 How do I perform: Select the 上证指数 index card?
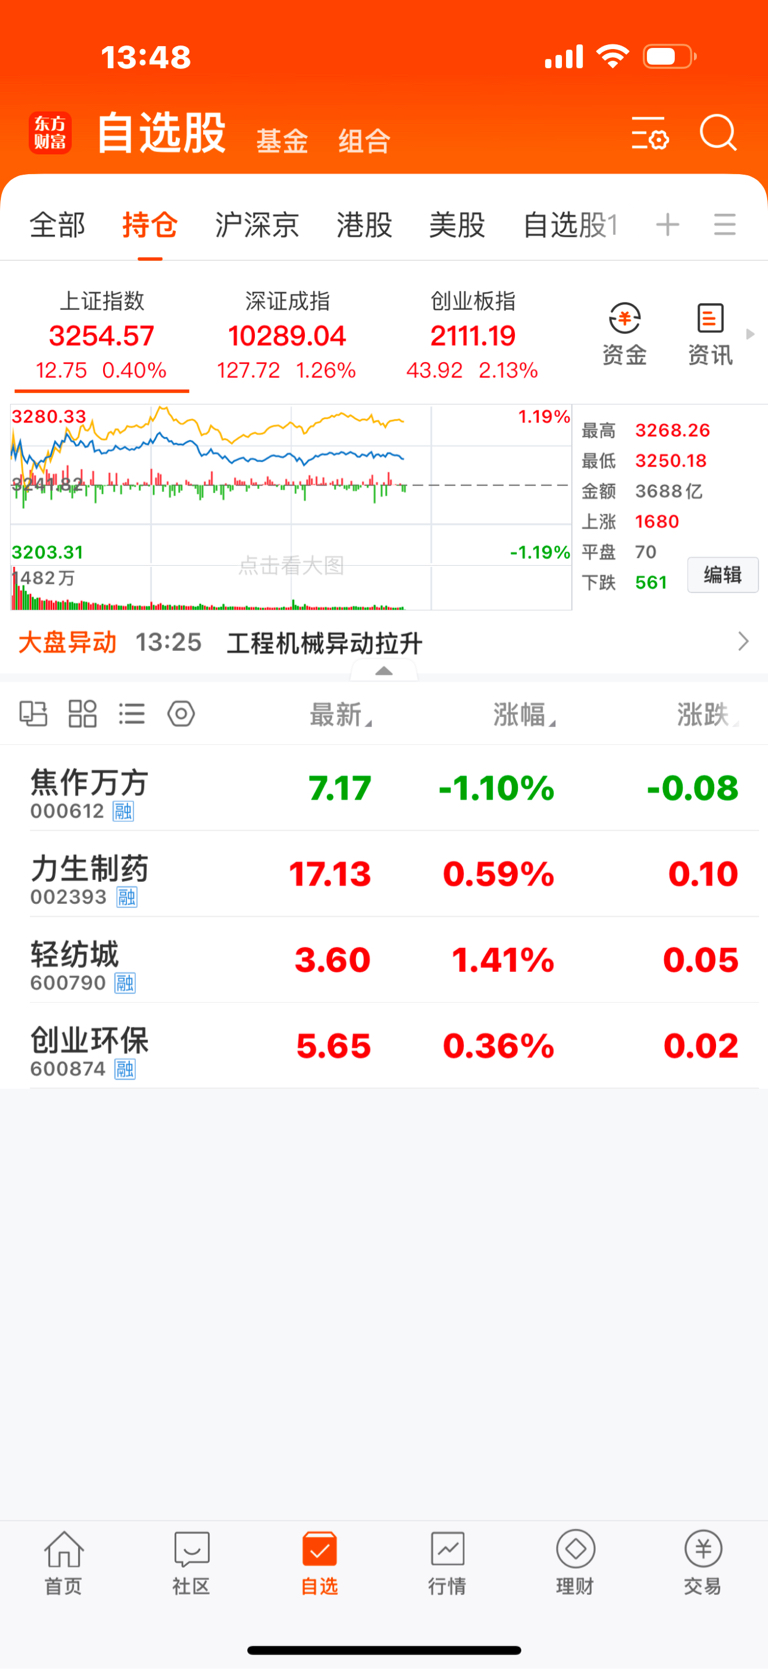point(102,336)
